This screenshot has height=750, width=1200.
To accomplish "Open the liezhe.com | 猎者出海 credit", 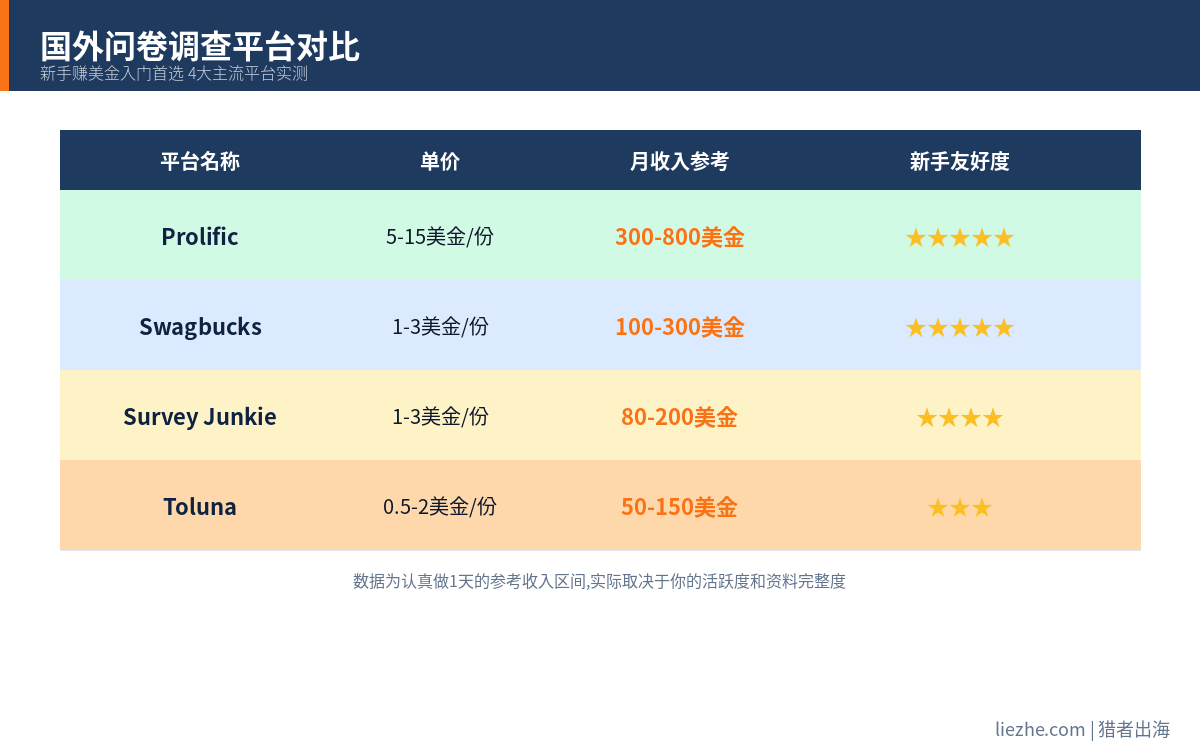I will click(1083, 730).
